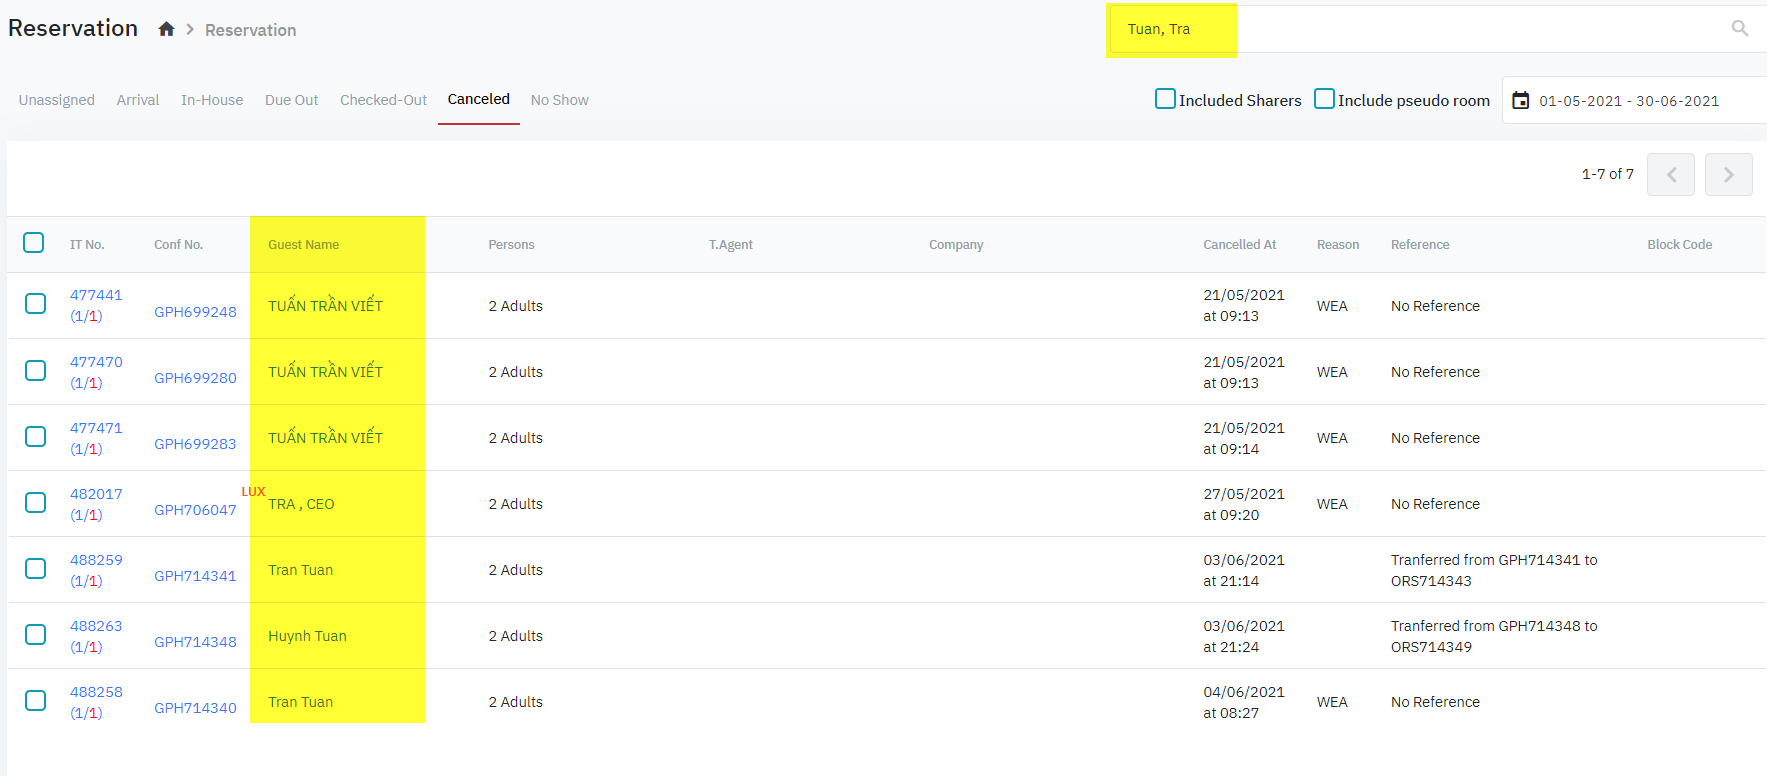Click confirmation link GPH714340

[x=195, y=708]
